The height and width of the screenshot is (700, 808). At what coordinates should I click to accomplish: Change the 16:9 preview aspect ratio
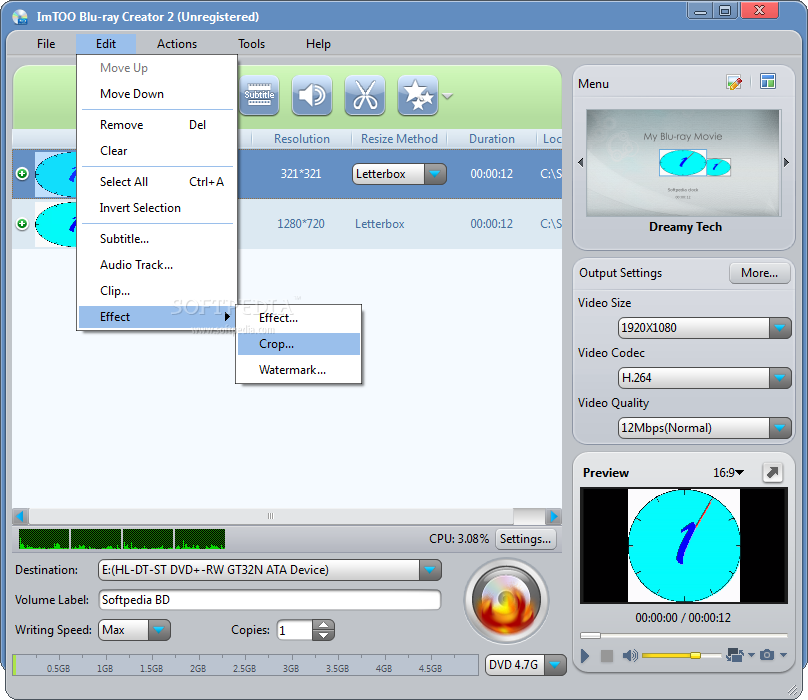click(x=728, y=472)
